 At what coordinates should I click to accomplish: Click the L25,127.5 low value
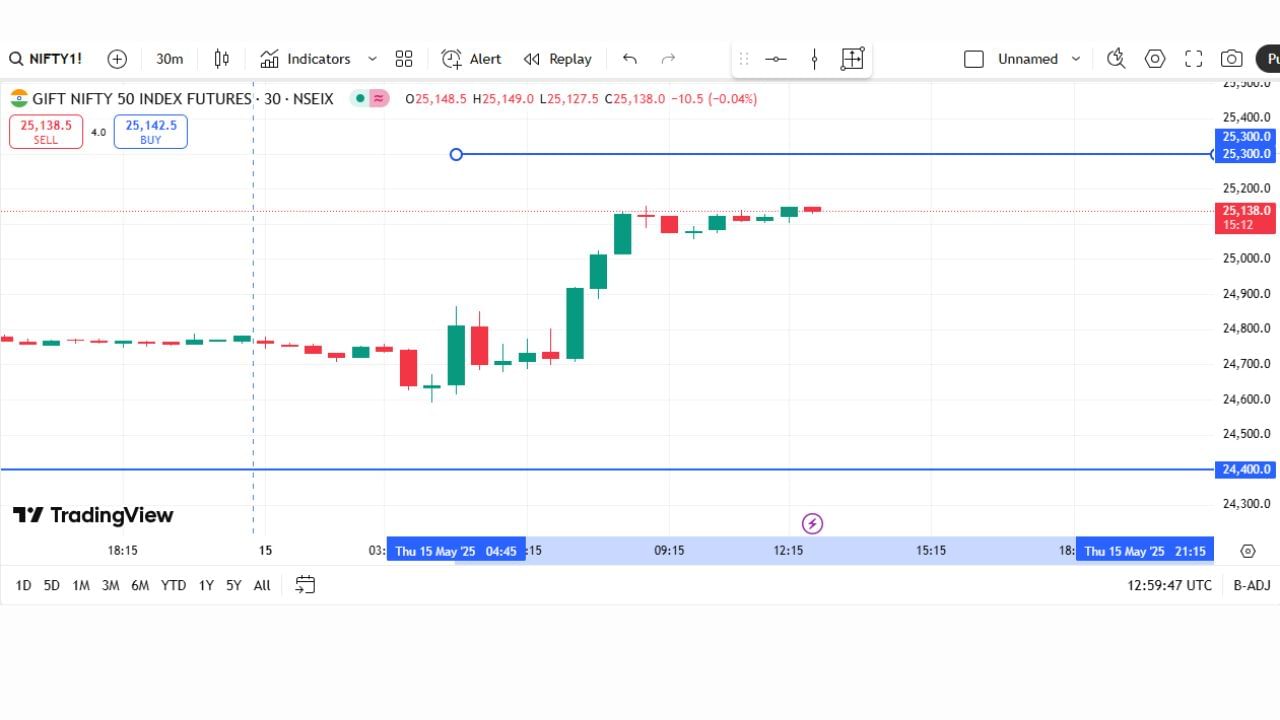(x=568, y=99)
